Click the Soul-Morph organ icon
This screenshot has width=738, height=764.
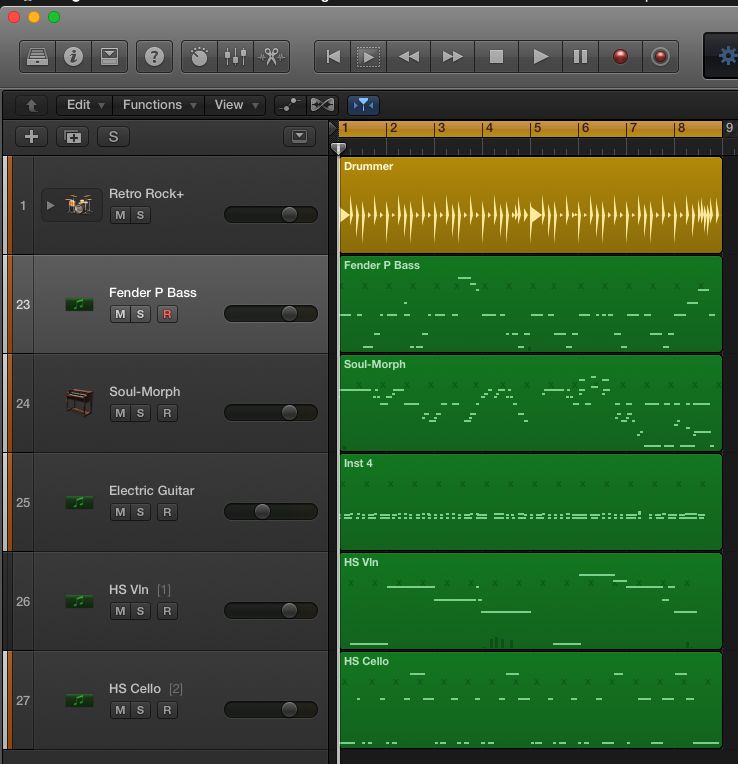coord(79,402)
